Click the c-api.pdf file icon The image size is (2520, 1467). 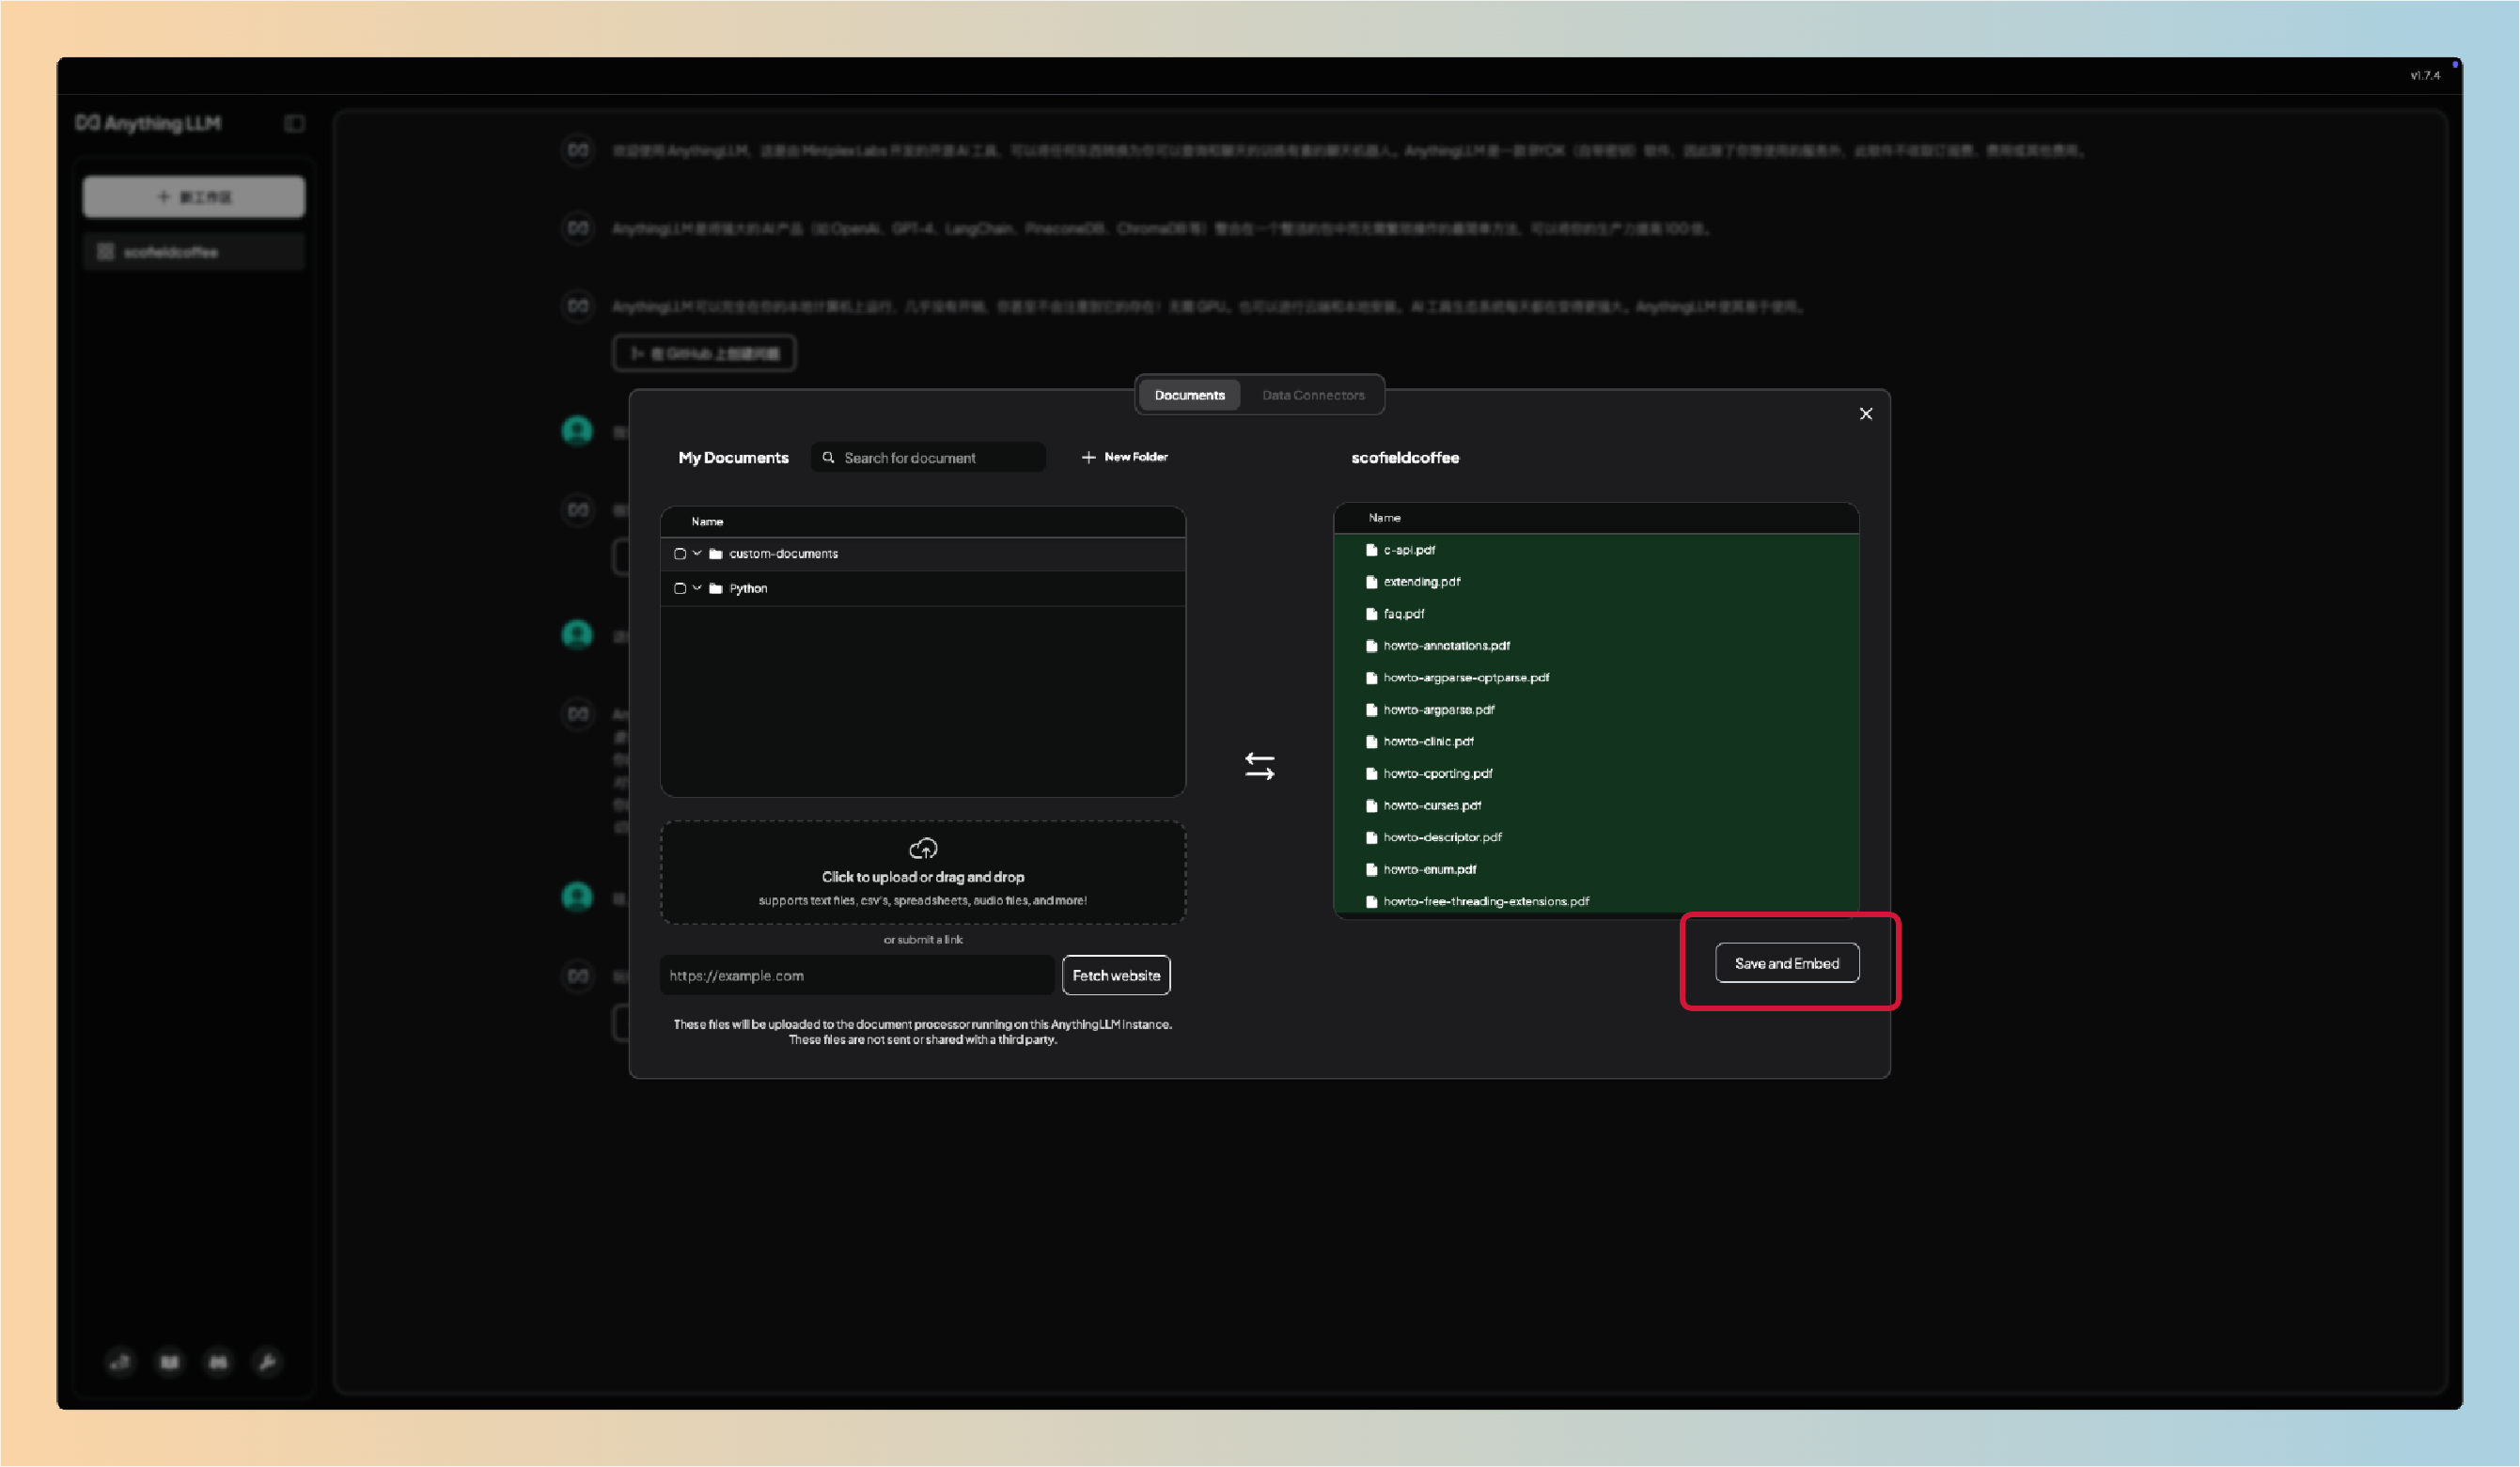point(1371,550)
